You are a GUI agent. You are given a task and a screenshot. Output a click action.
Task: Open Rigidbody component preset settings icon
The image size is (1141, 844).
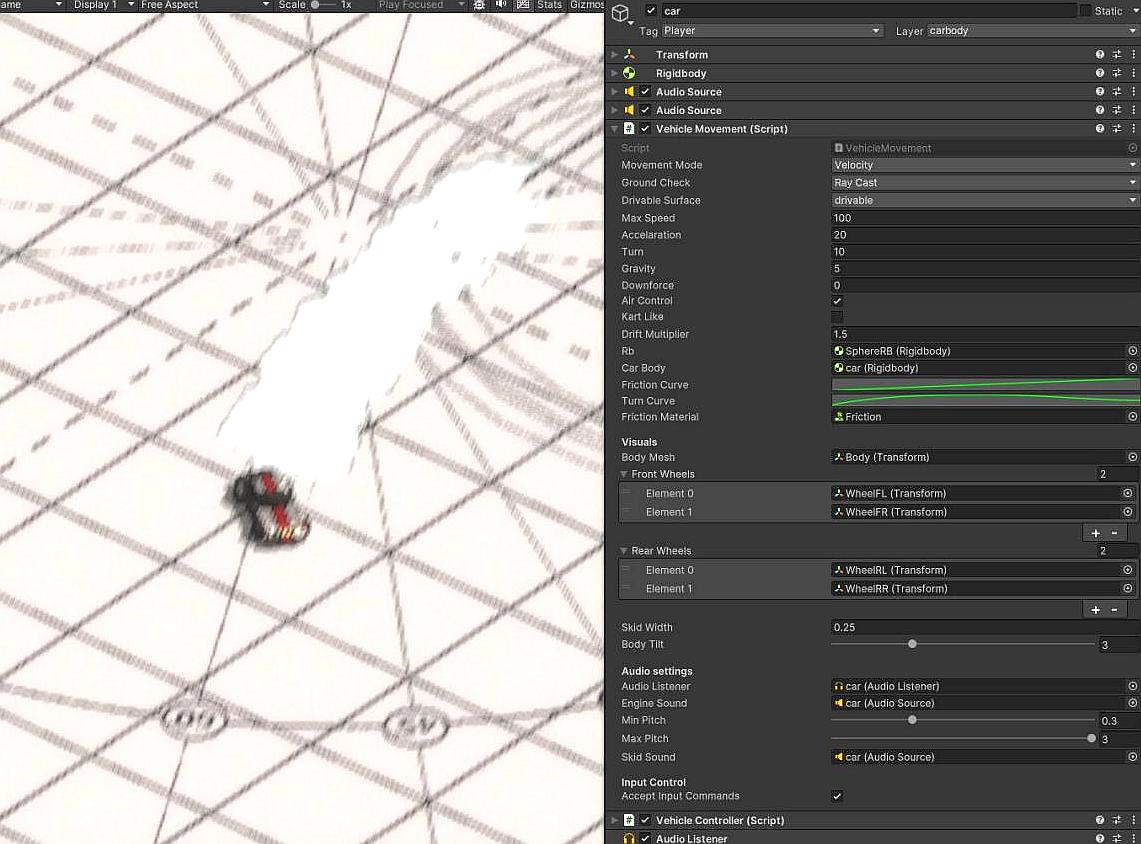1117,73
